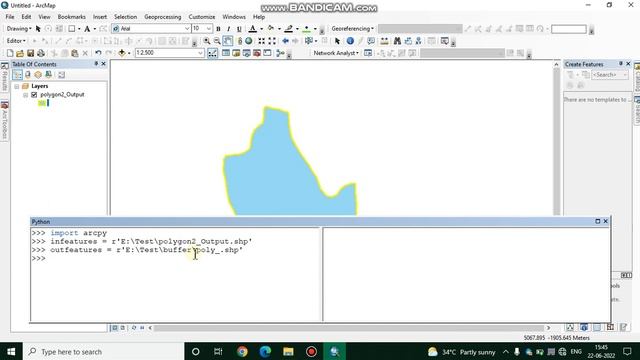Open the Network Analyst dropdown menu

[x=336, y=53]
